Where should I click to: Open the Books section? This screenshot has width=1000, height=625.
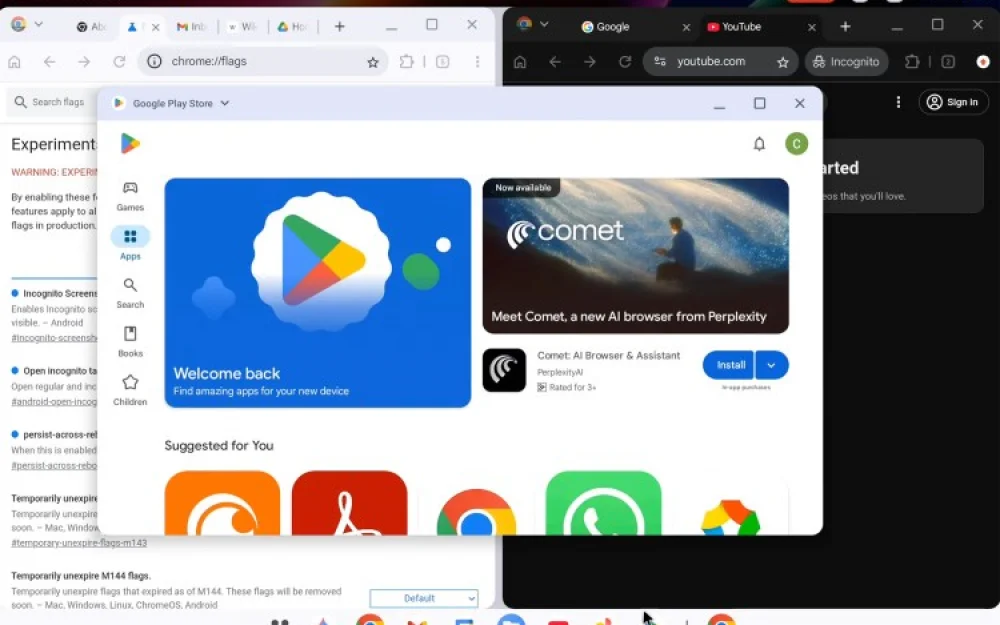pyautogui.click(x=130, y=341)
